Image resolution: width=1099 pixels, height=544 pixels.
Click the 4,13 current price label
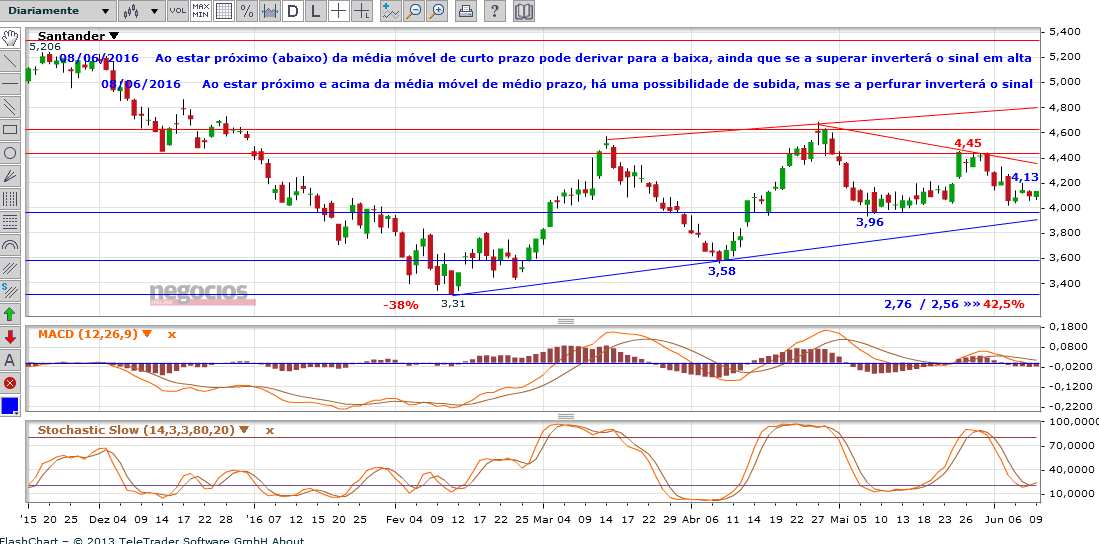click(x=1025, y=177)
